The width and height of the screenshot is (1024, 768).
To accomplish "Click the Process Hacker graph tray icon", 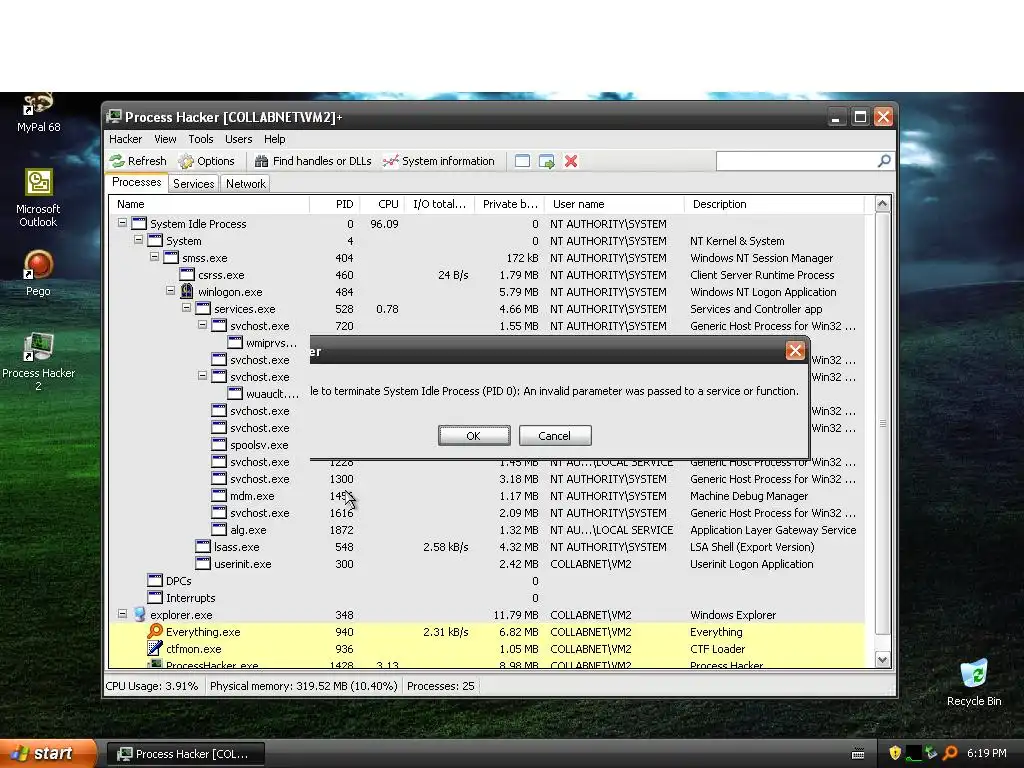I will 914,753.
